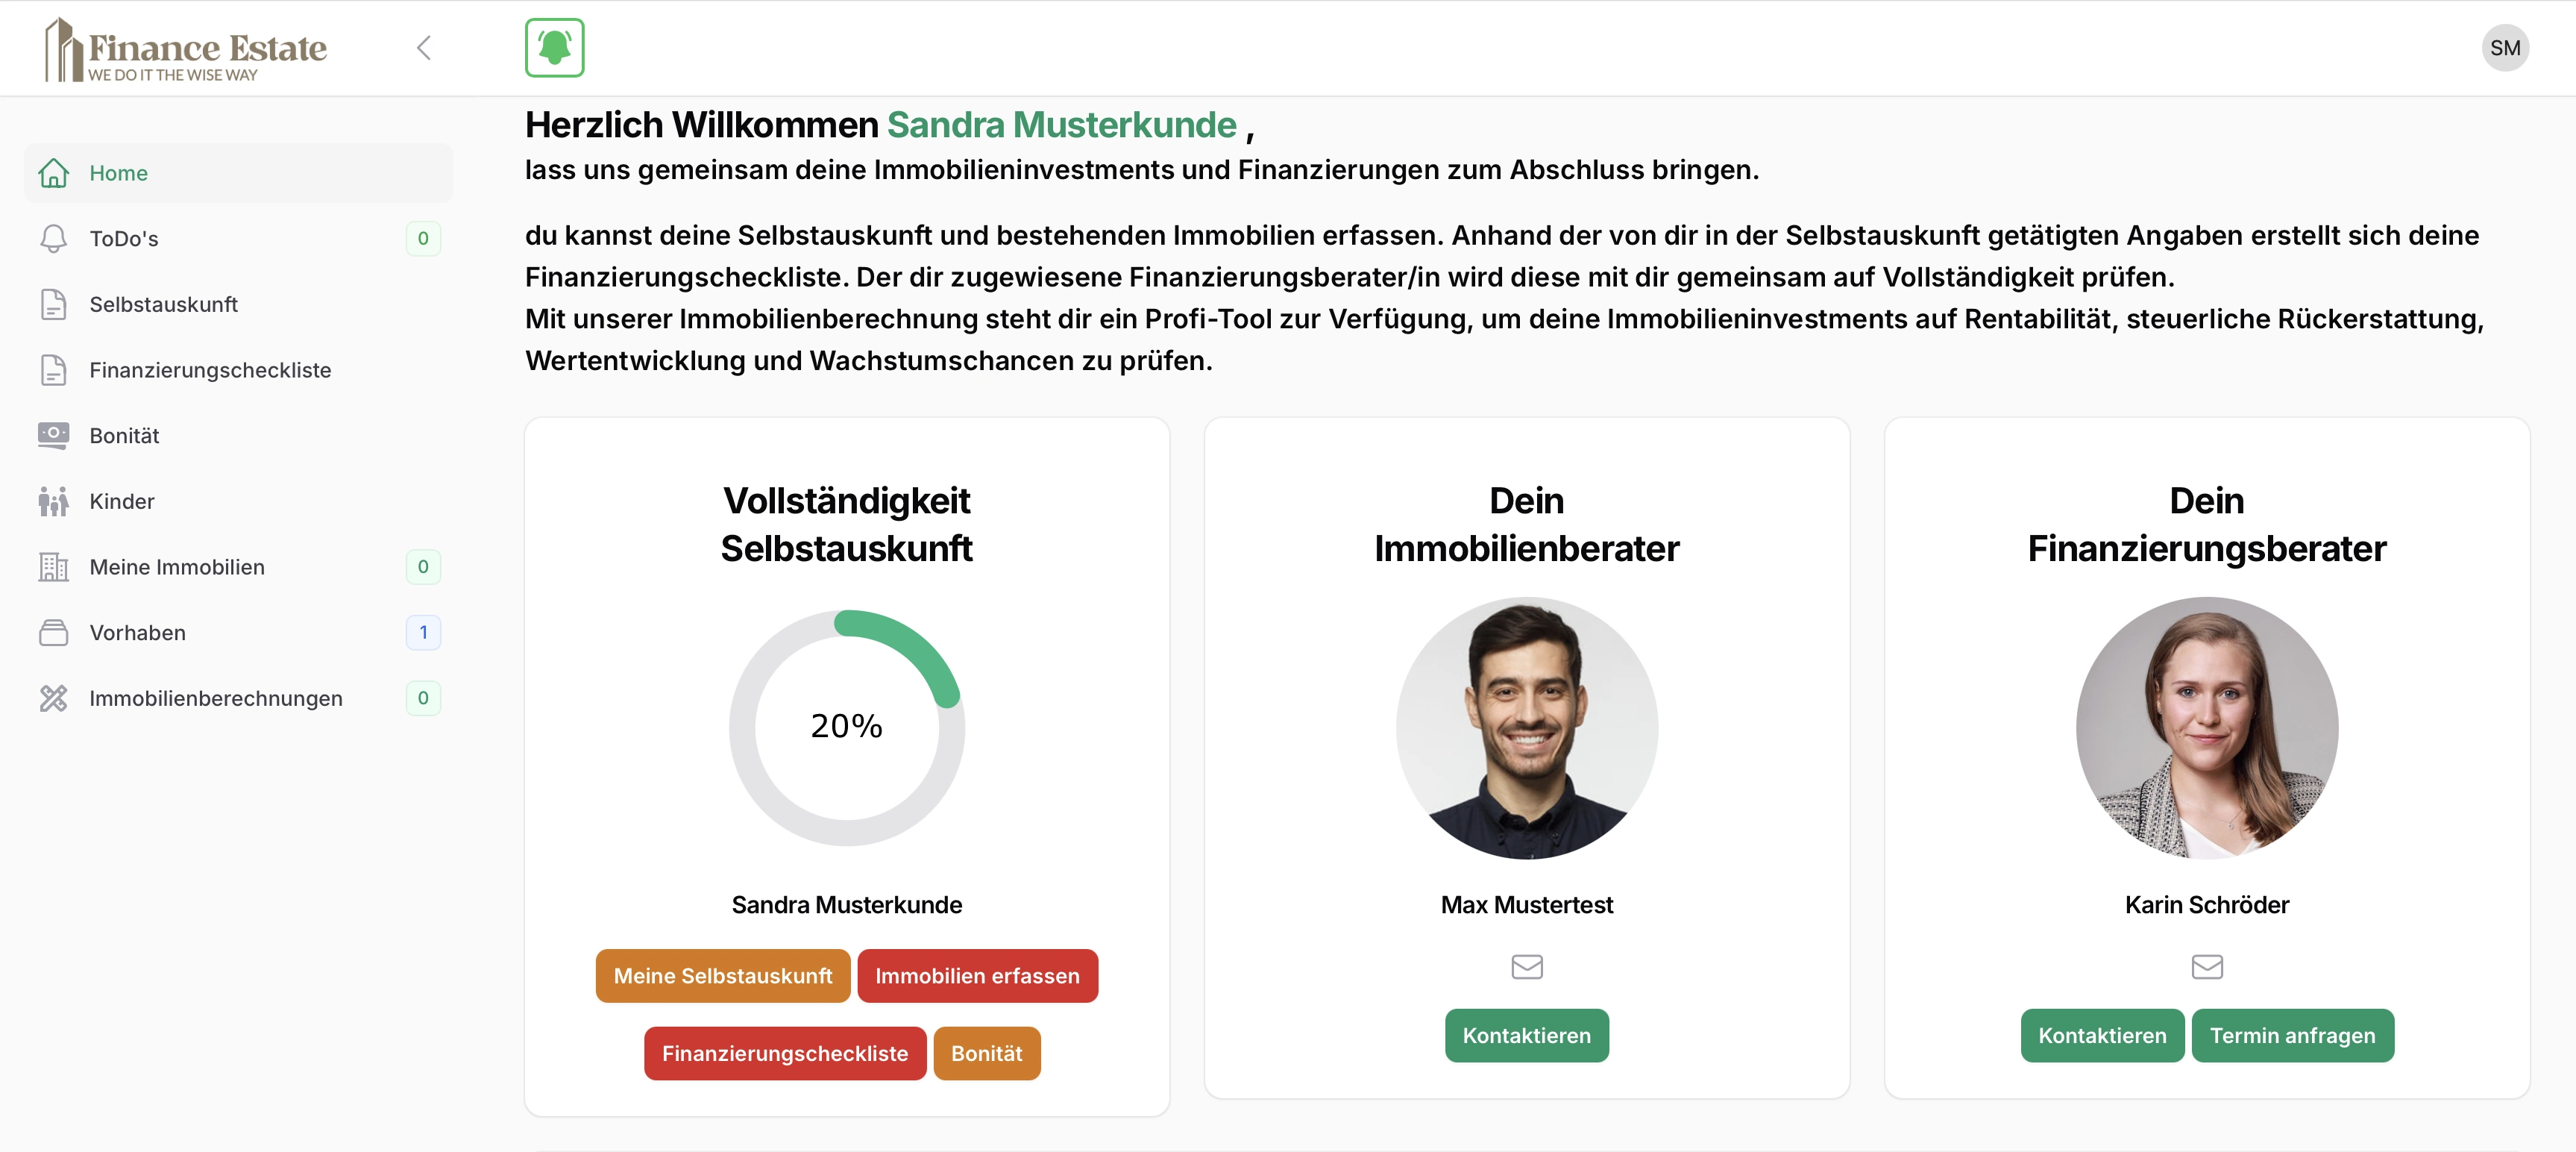The image size is (2576, 1152).
Task: Click the Immobilienberechnungen tools icon
Action: pos(53,699)
